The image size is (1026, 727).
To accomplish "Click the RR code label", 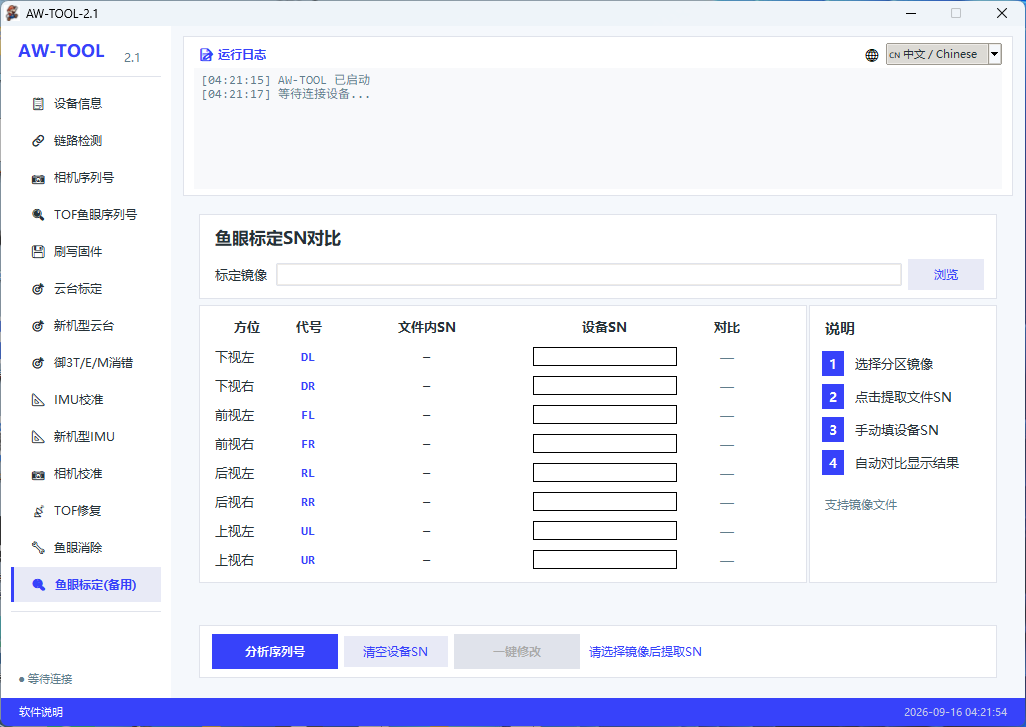I will (x=308, y=503).
